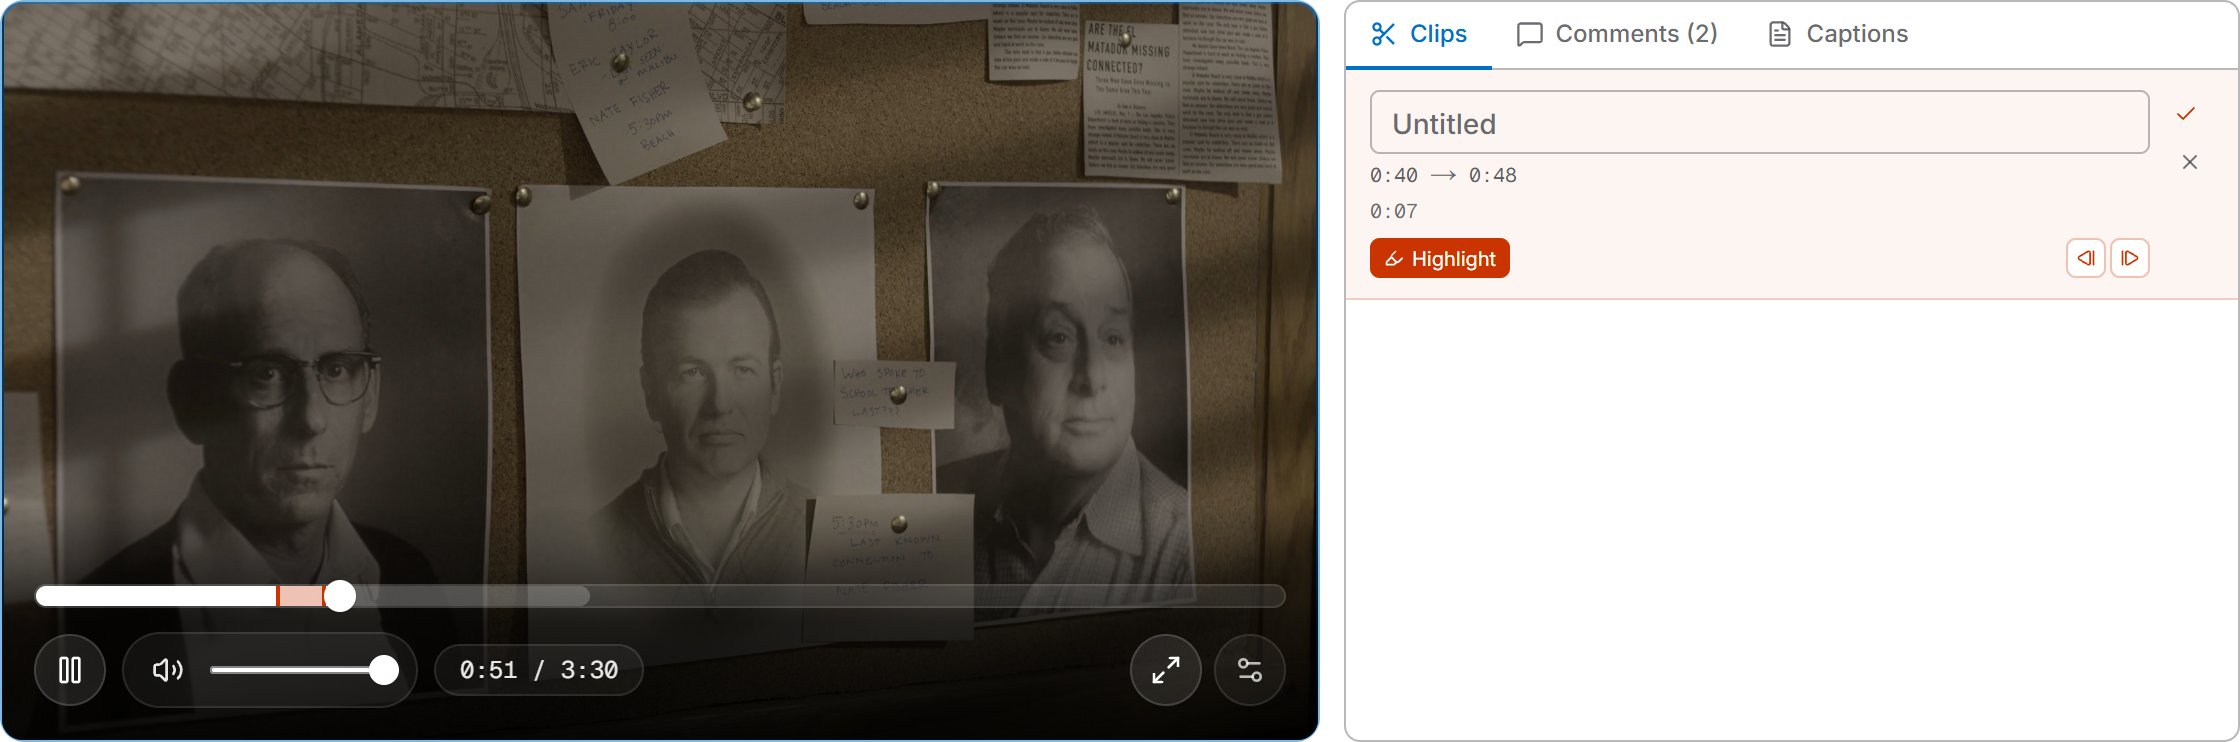Open the Comments (2) tab
2240x742 pixels.
coord(1617,34)
